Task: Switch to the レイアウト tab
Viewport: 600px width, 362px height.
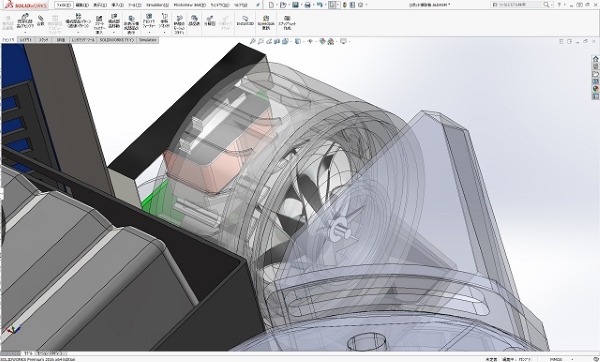Action: coord(26,40)
